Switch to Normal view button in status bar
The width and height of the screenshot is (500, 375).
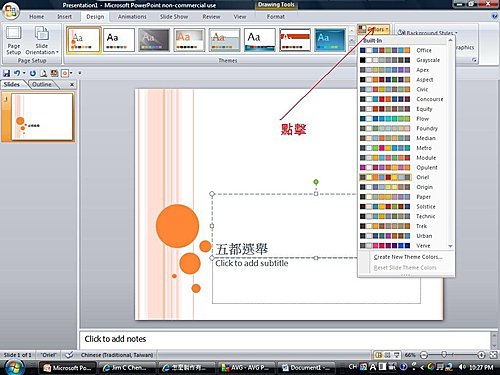point(378,355)
